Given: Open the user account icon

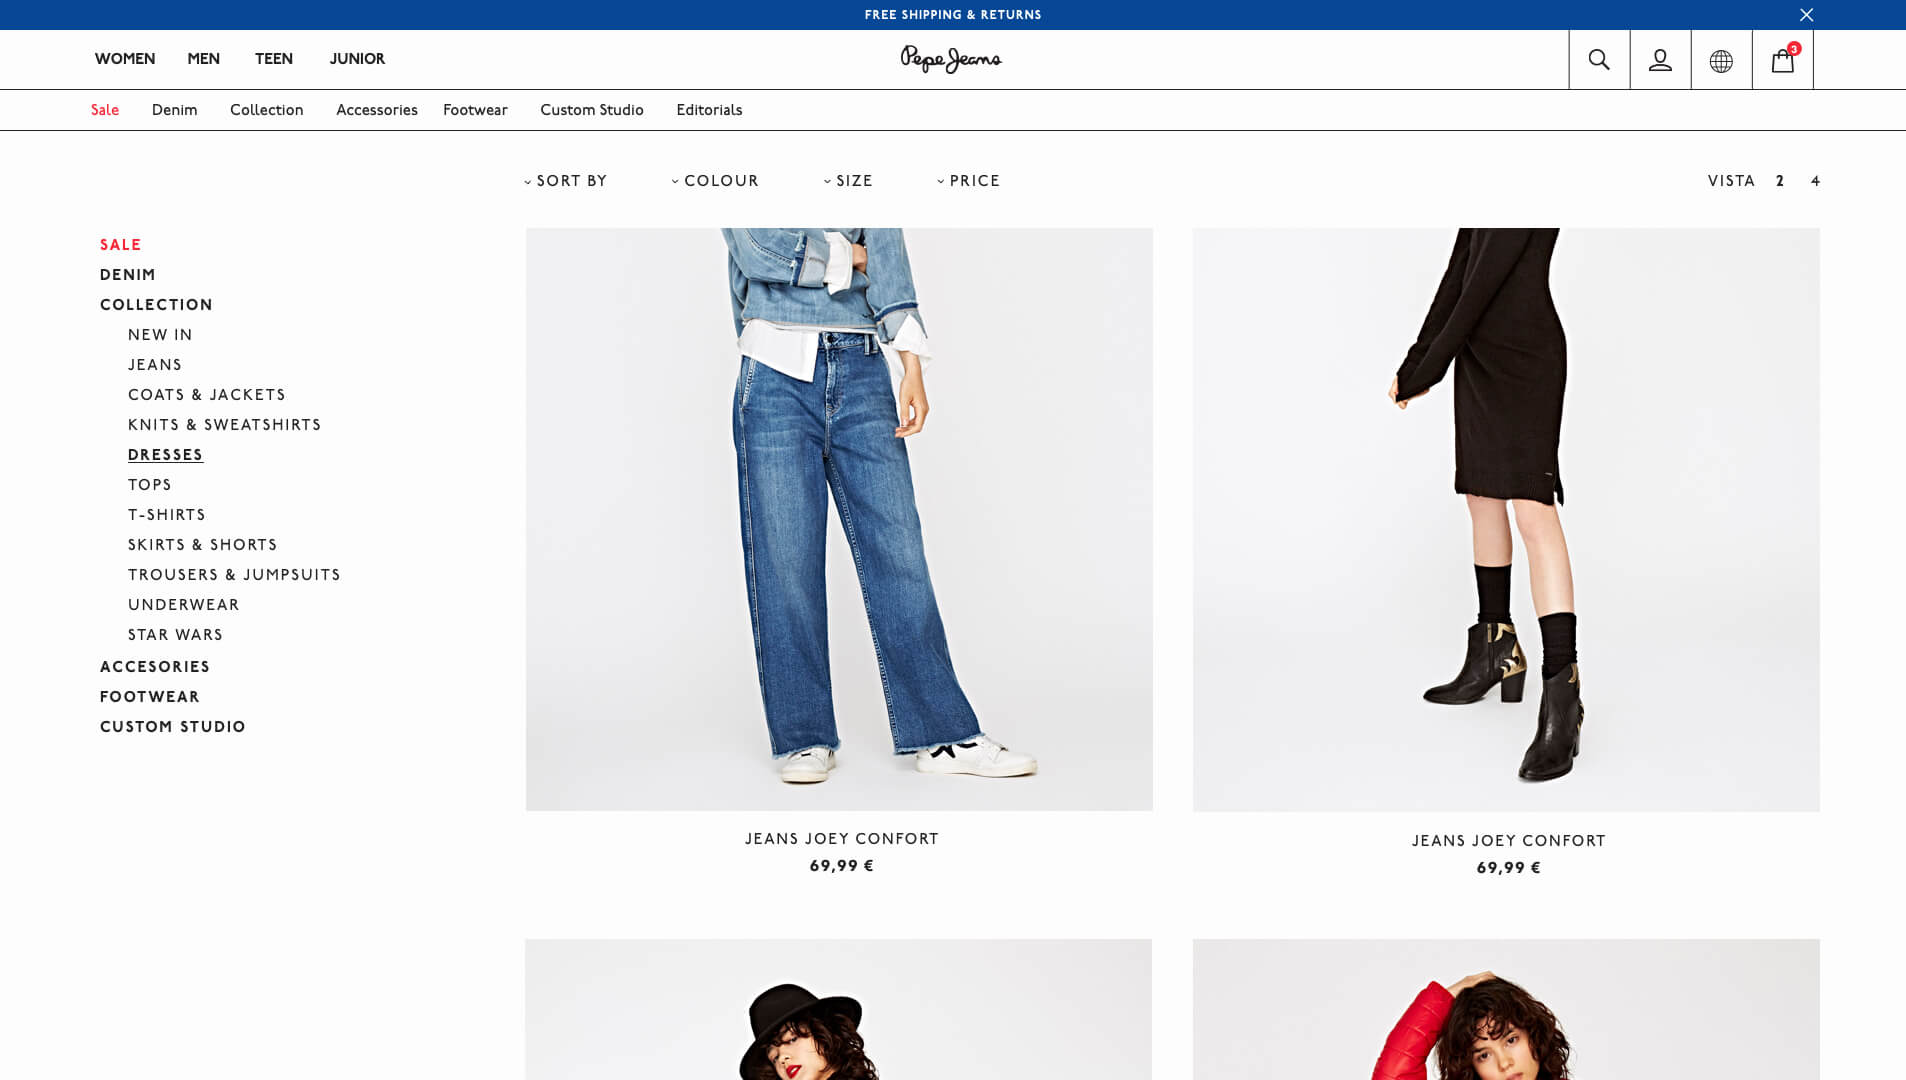Looking at the screenshot, I should pyautogui.click(x=1660, y=60).
